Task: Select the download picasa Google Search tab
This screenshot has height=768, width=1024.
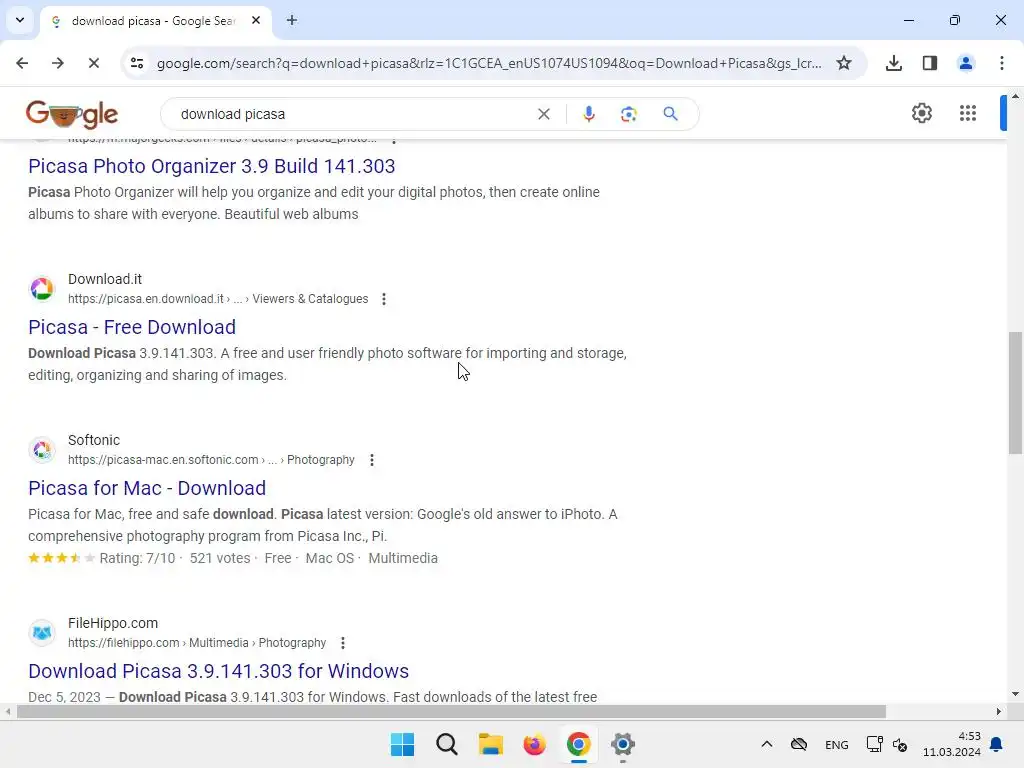Action: click(x=152, y=21)
